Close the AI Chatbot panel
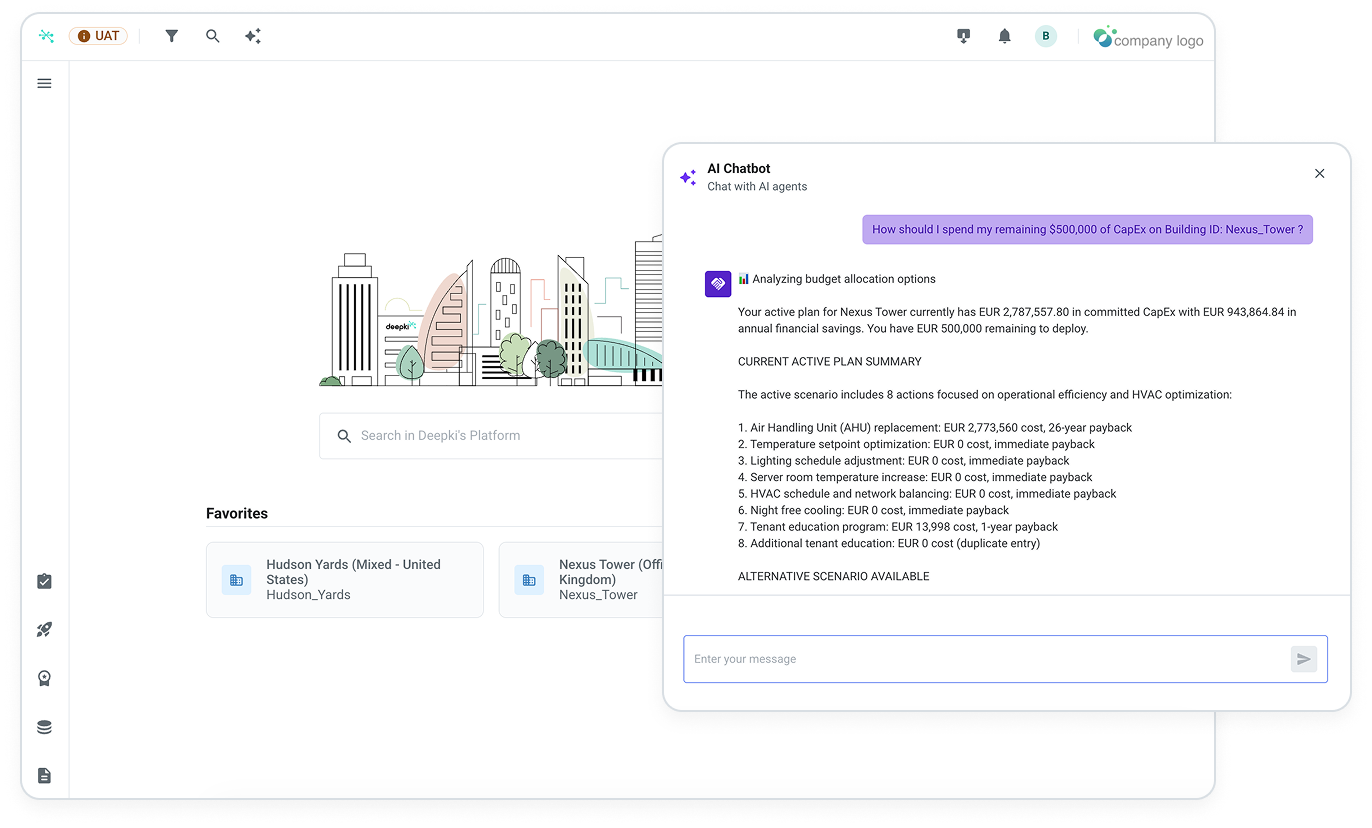The width and height of the screenshot is (1372, 828). 1319,174
